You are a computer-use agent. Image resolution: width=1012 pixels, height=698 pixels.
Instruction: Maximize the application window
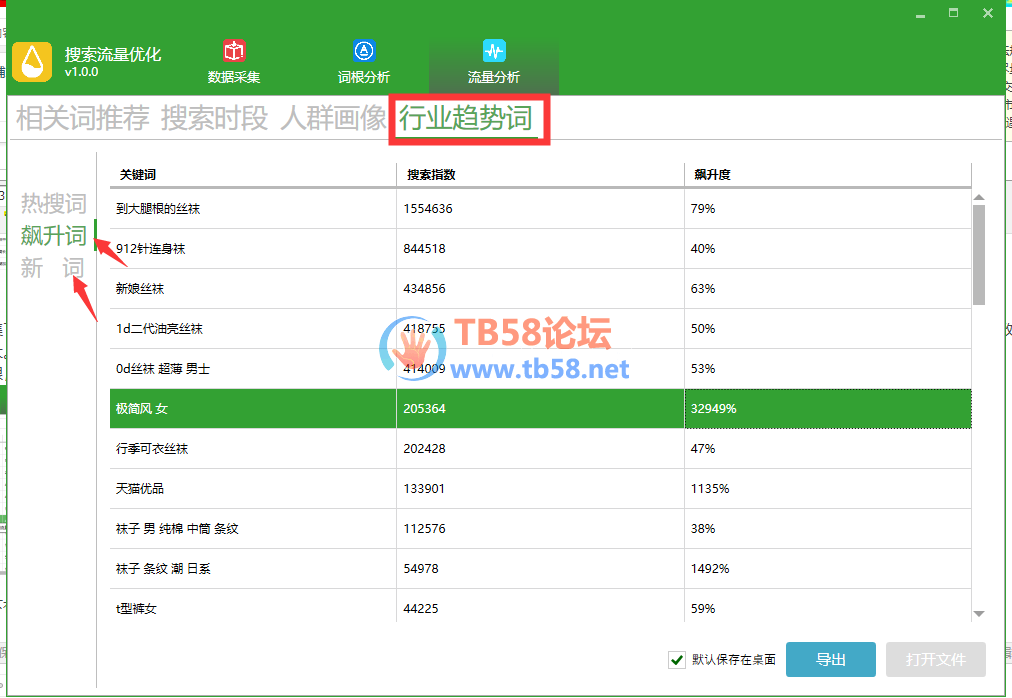click(x=953, y=13)
